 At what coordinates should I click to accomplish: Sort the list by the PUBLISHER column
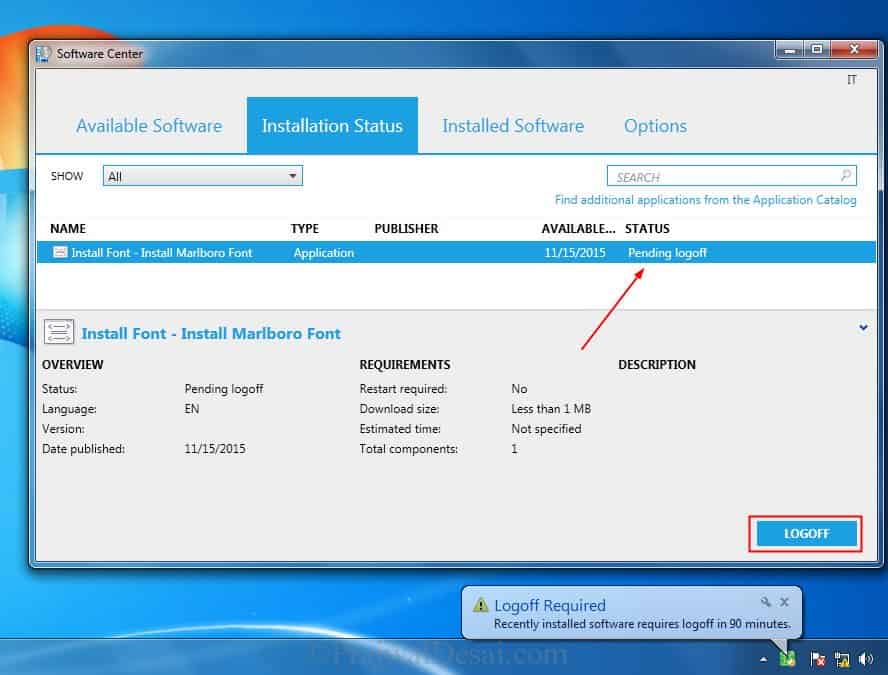coord(406,229)
